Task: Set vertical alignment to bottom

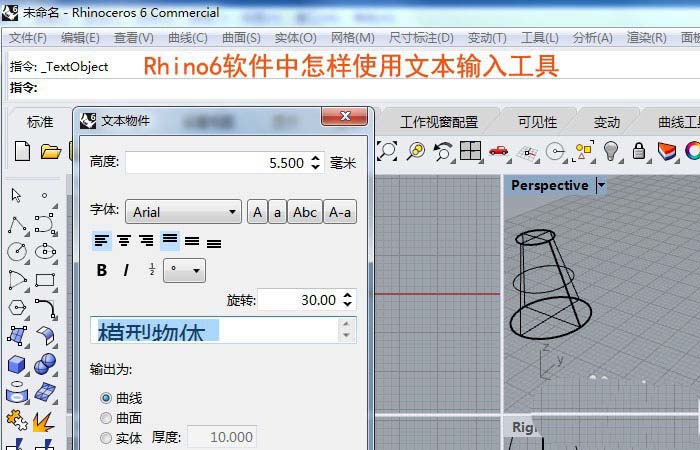Action: [x=214, y=243]
